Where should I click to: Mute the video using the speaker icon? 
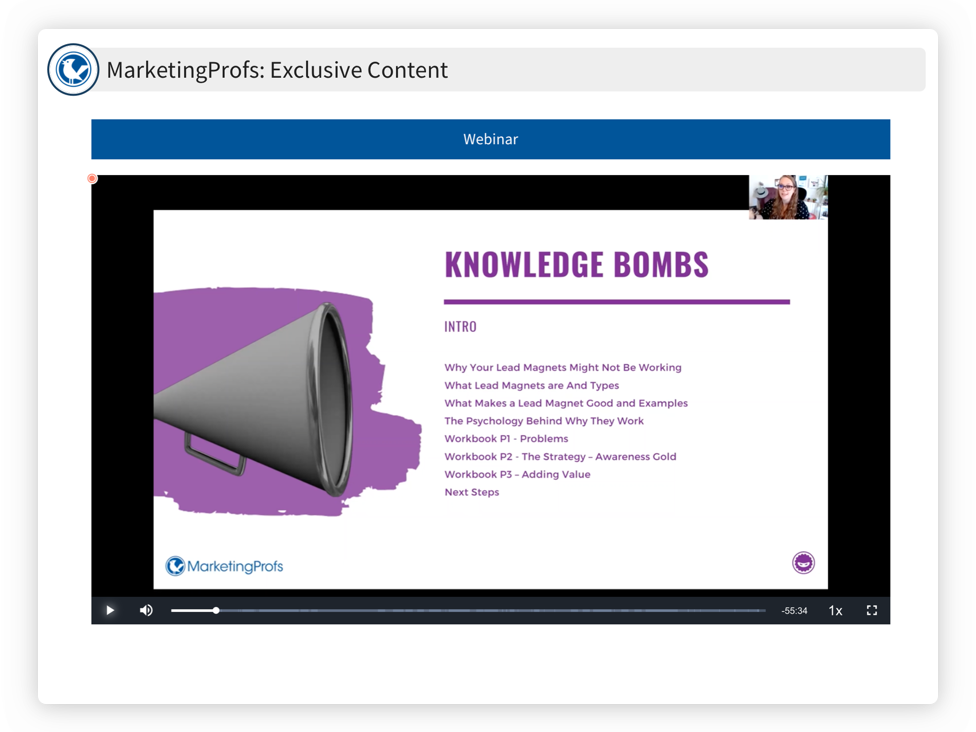[146, 610]
